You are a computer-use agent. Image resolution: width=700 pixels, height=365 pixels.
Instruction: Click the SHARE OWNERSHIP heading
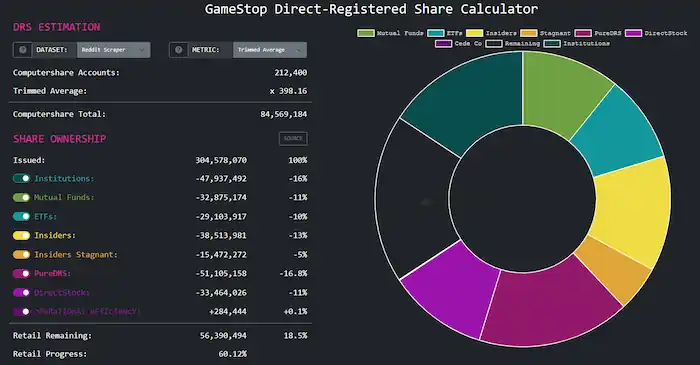59,139
